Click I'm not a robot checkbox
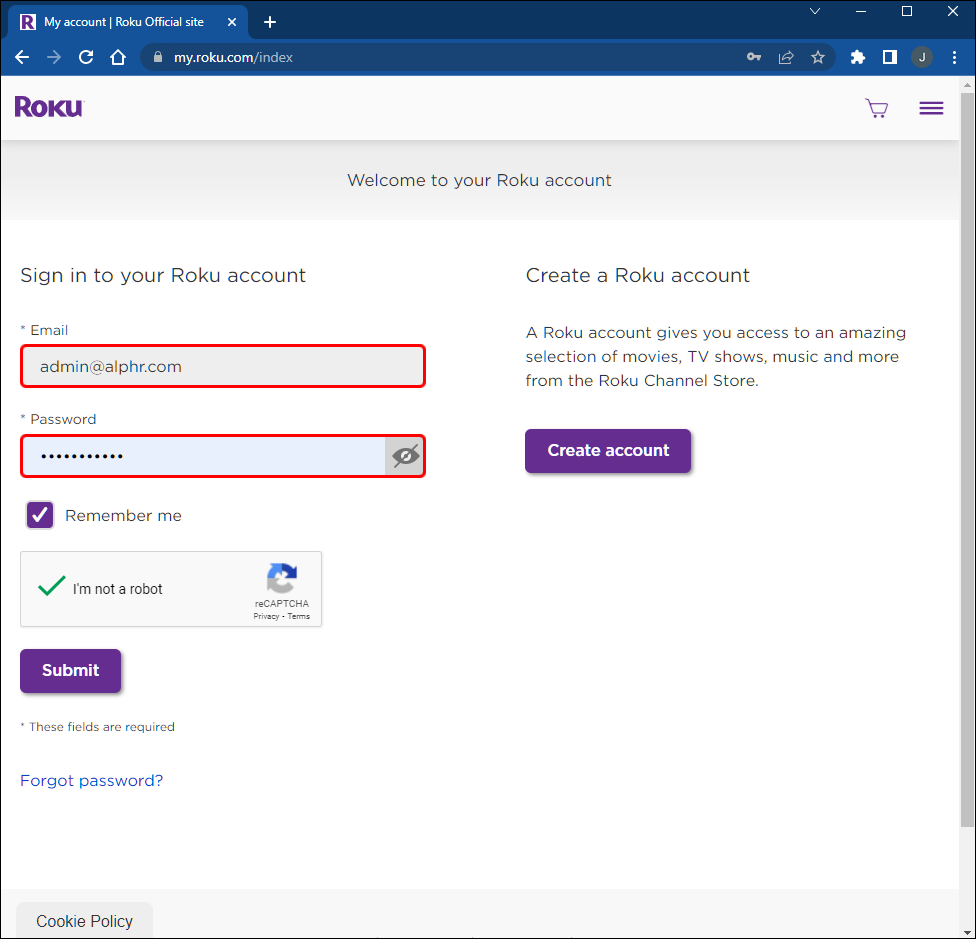This screenshot has height=939, width=976. (x=52, y=587)
